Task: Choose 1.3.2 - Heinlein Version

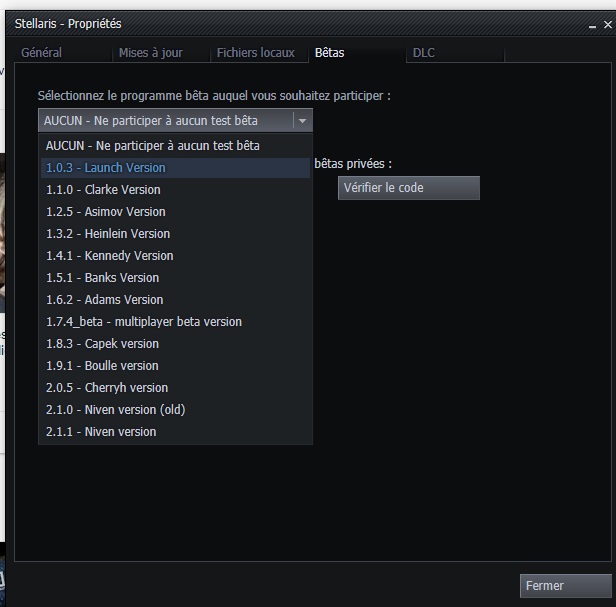Action: (175, 234)
